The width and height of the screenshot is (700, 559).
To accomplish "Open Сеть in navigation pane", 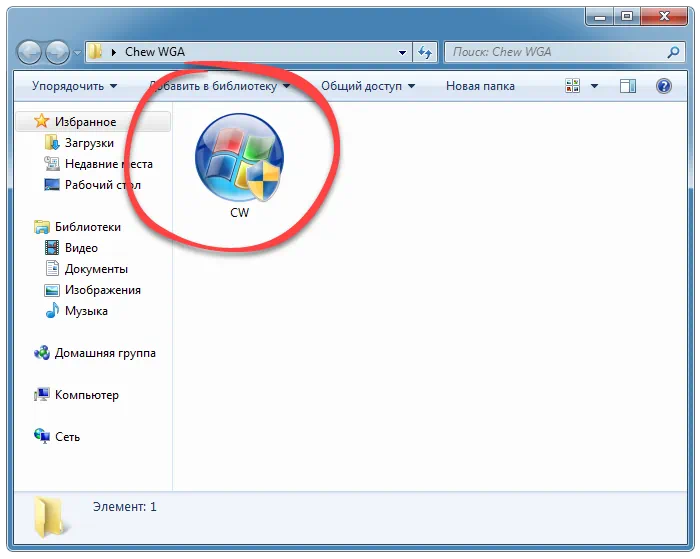I will [x=67, y=437].
